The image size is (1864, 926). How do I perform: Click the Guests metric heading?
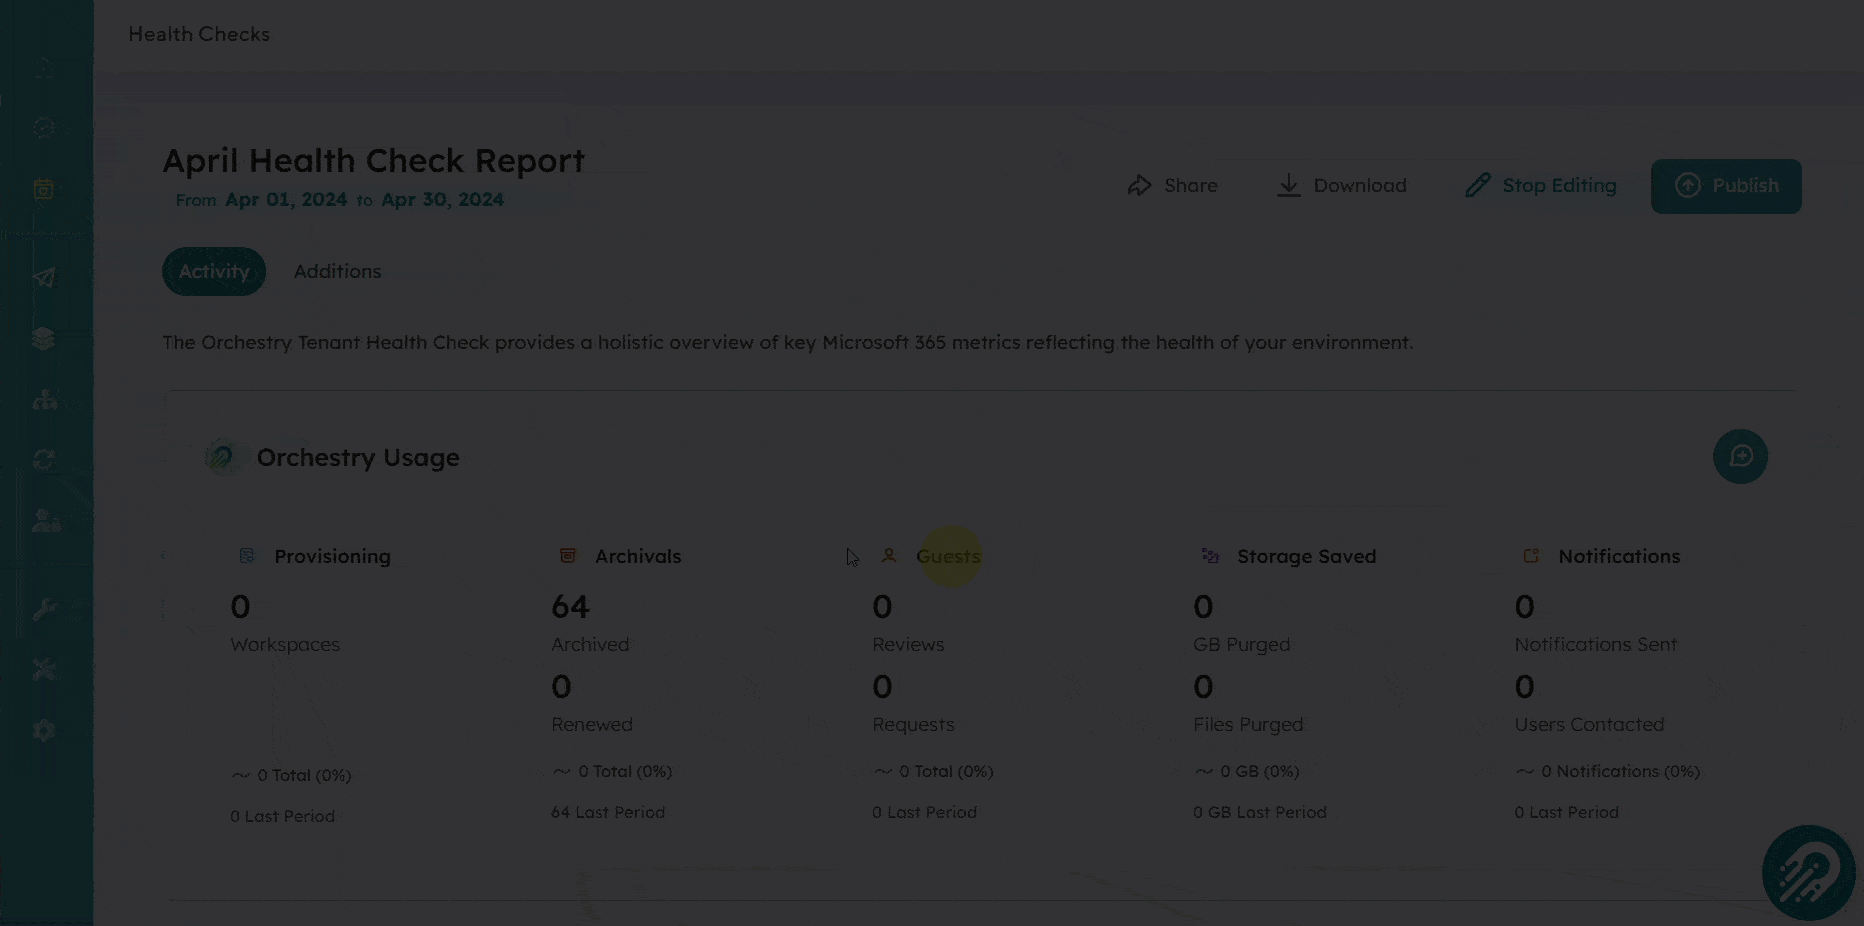click(947, 557)
